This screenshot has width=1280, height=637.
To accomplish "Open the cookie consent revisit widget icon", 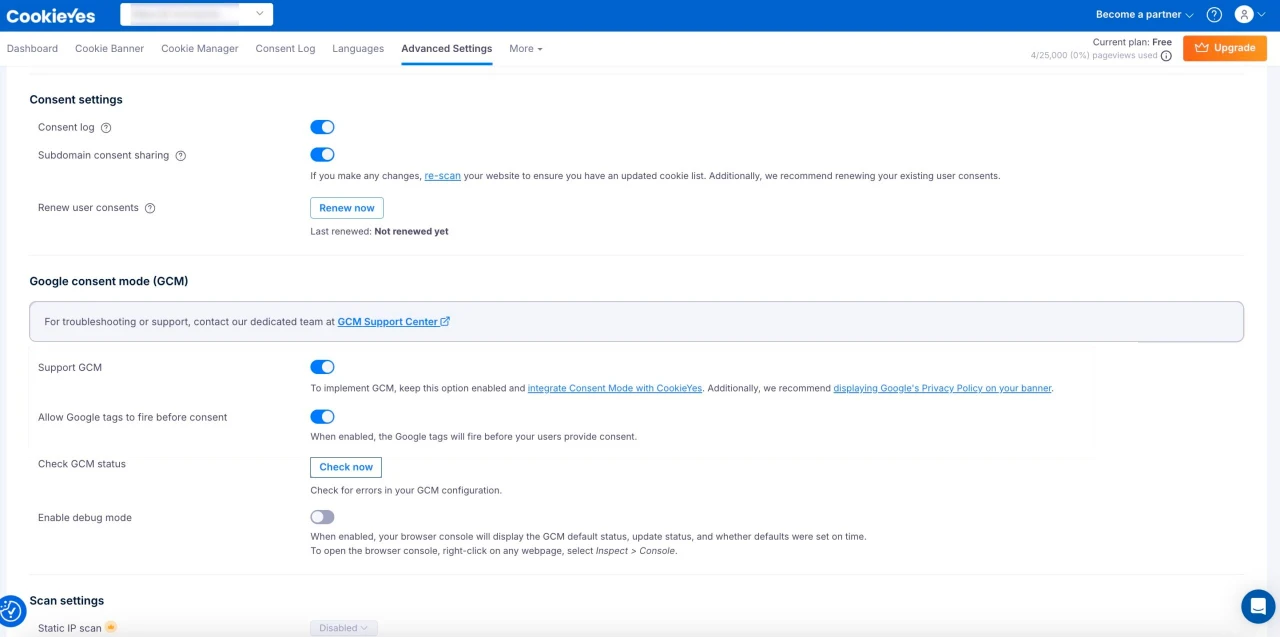I will pos(11,611).
